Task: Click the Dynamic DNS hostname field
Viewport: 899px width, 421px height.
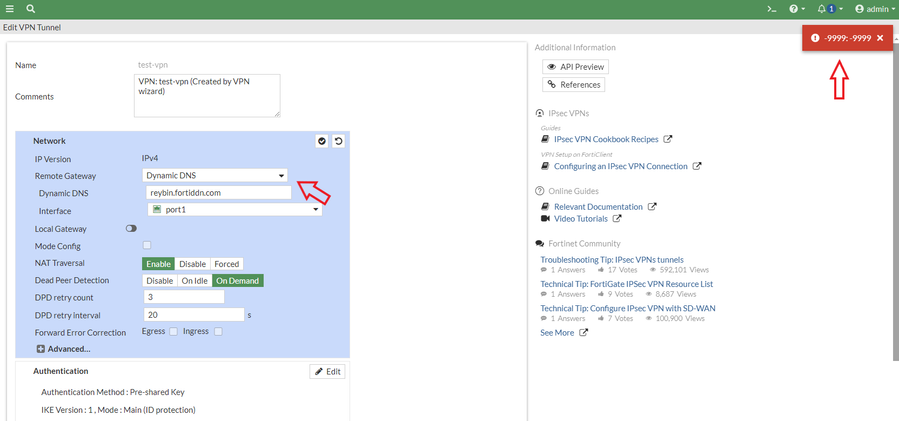Action: click(220, 193)
